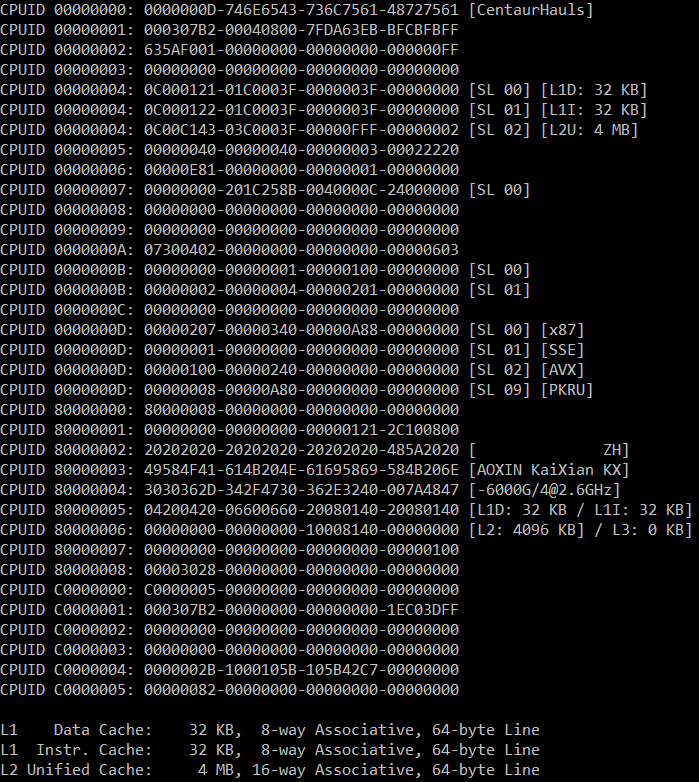
Task: Click the L2 Unified Cache summary line
Action: [270, 770]
